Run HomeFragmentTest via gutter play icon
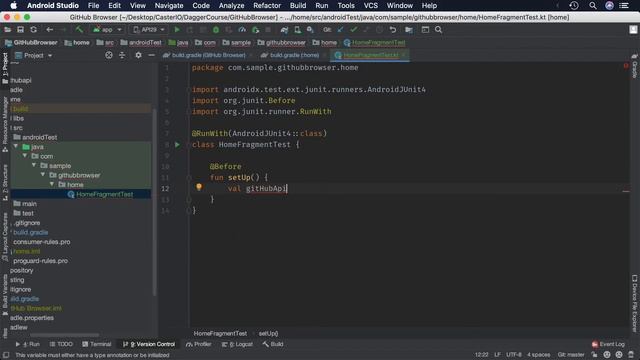Image resolution: width=640 pixels, height=360 pixels. [x=177, y=144]
